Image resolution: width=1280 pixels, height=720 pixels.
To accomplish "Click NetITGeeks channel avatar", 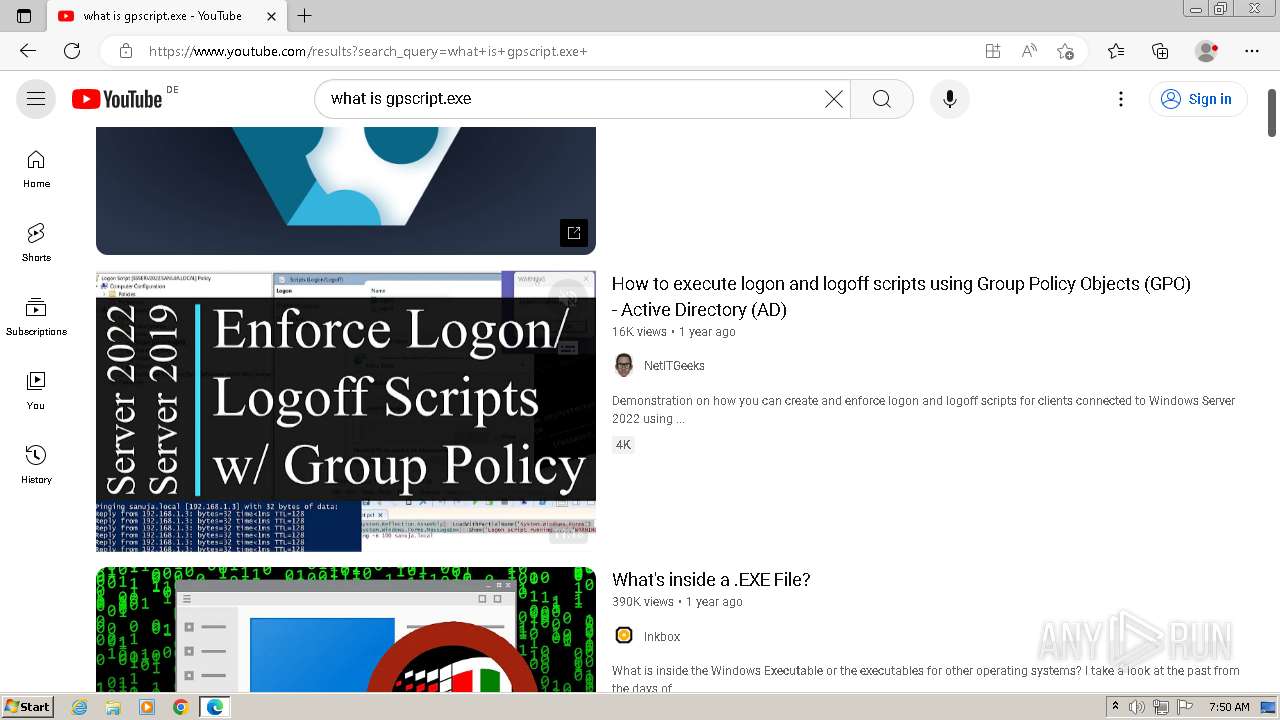I will pyautogui.click(x=624, y=365).
